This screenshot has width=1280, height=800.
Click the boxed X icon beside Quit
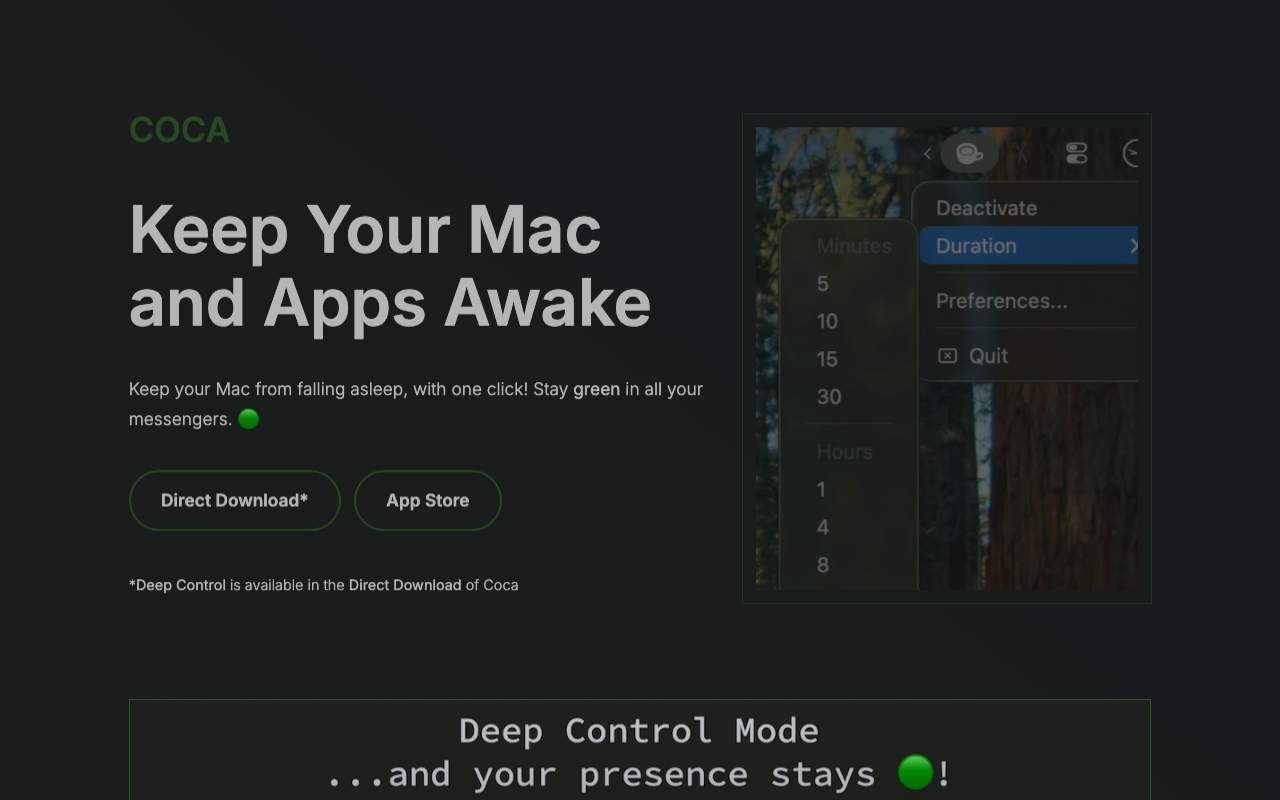(x=947, y=356)
